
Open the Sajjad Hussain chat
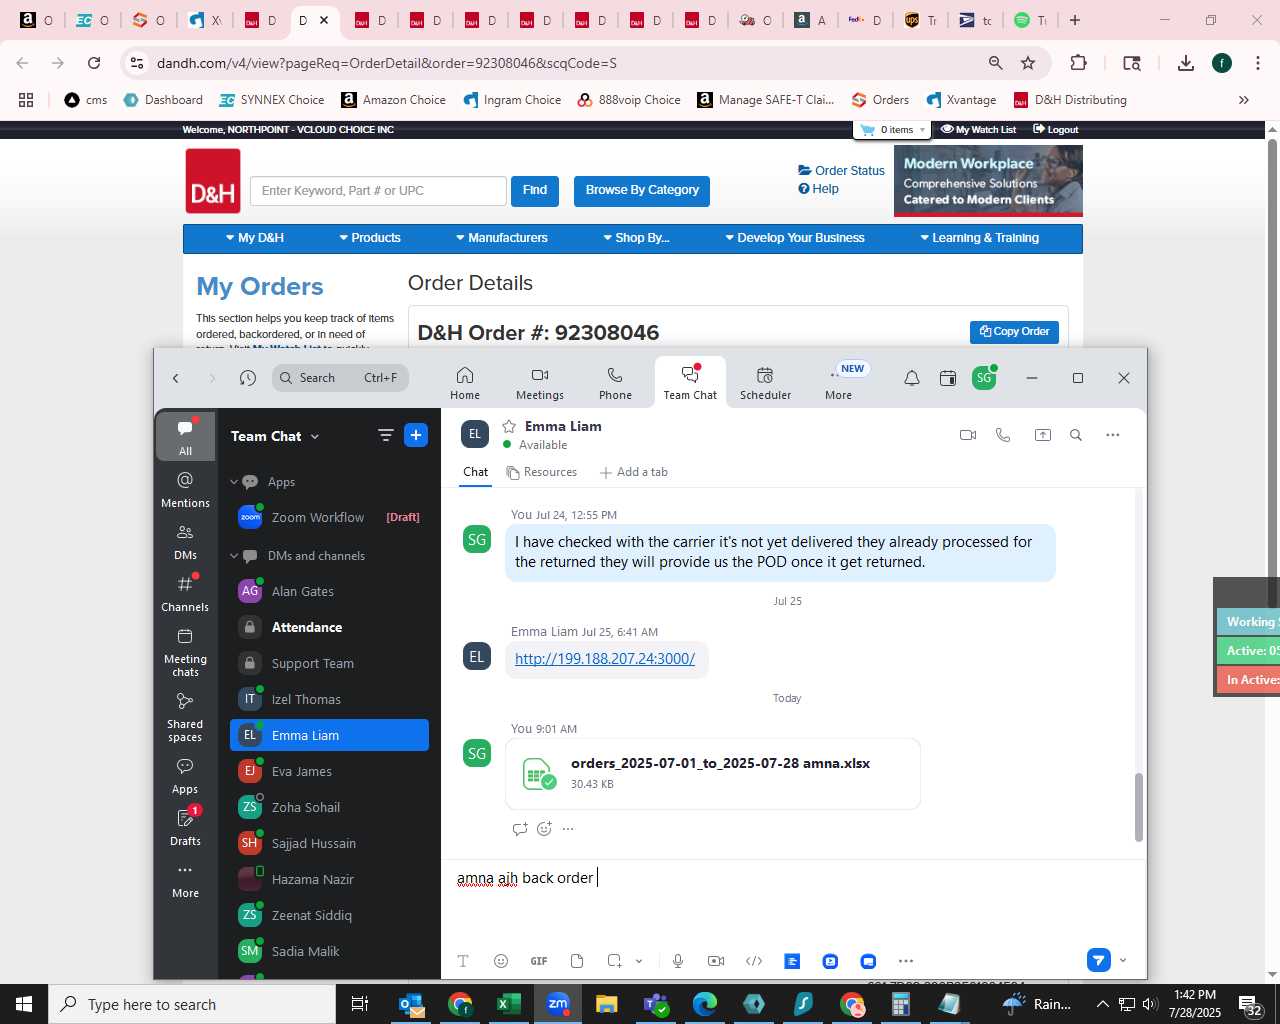click(x=329, y=843)
